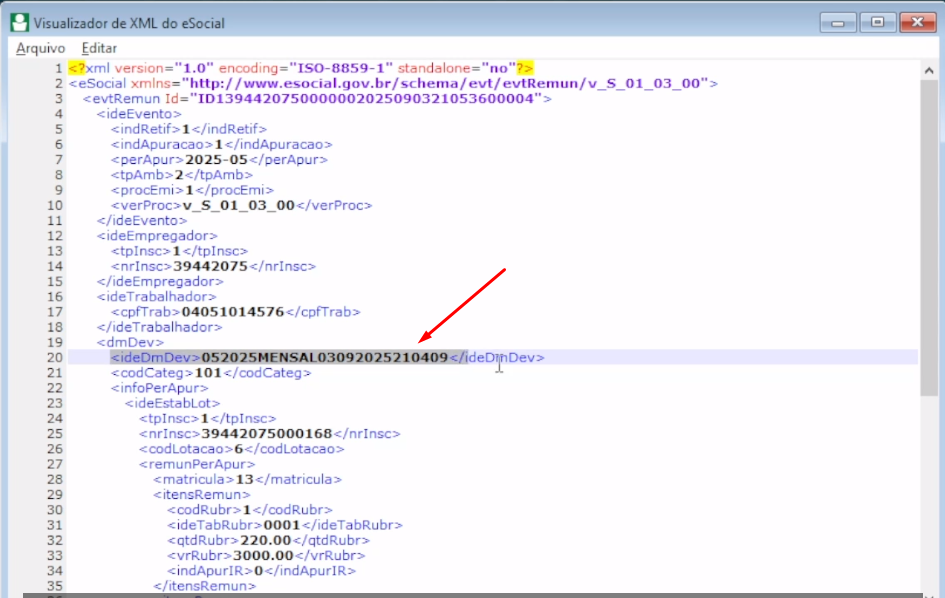This screenshot has height=598, width=945.
Task: Click the infoPerApur opening tag
Action: (159, 388)
